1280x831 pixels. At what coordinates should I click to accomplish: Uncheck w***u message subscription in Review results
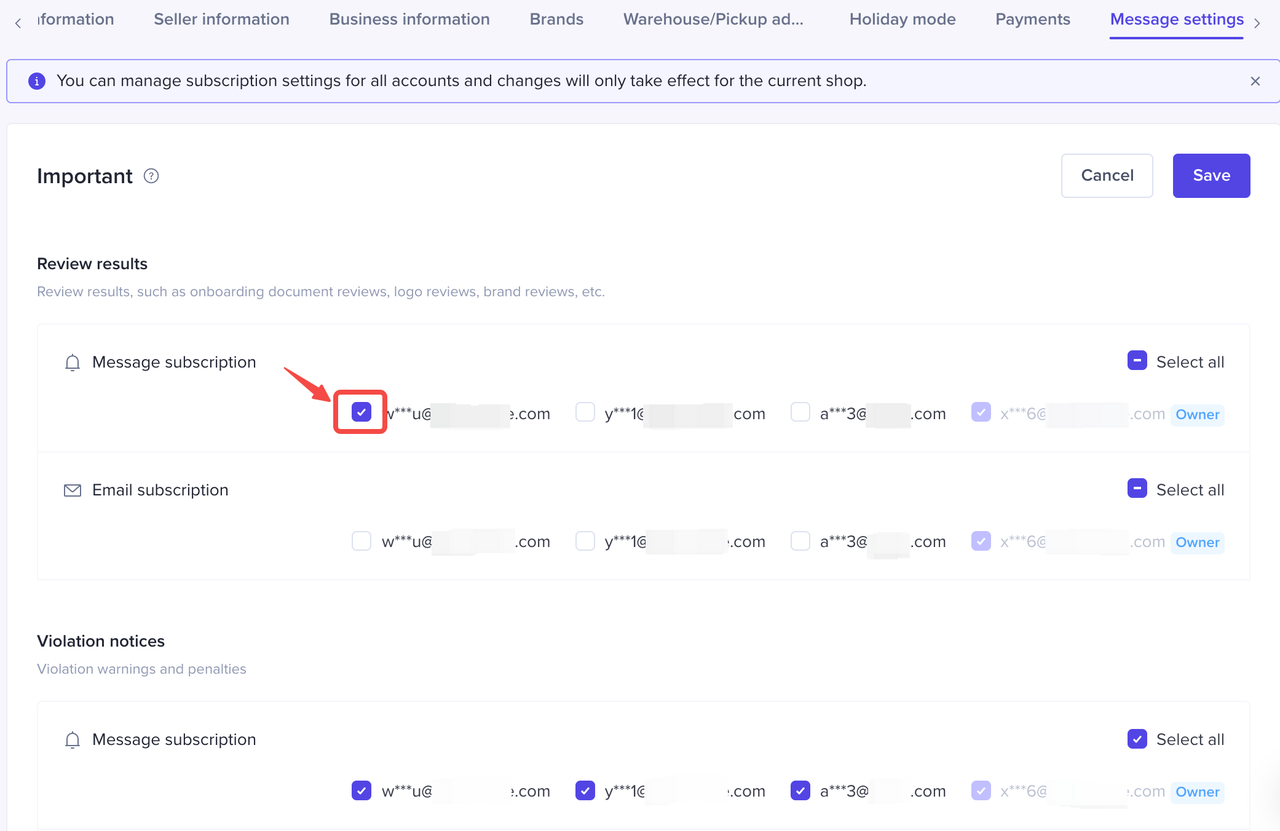tap(361, 412)
